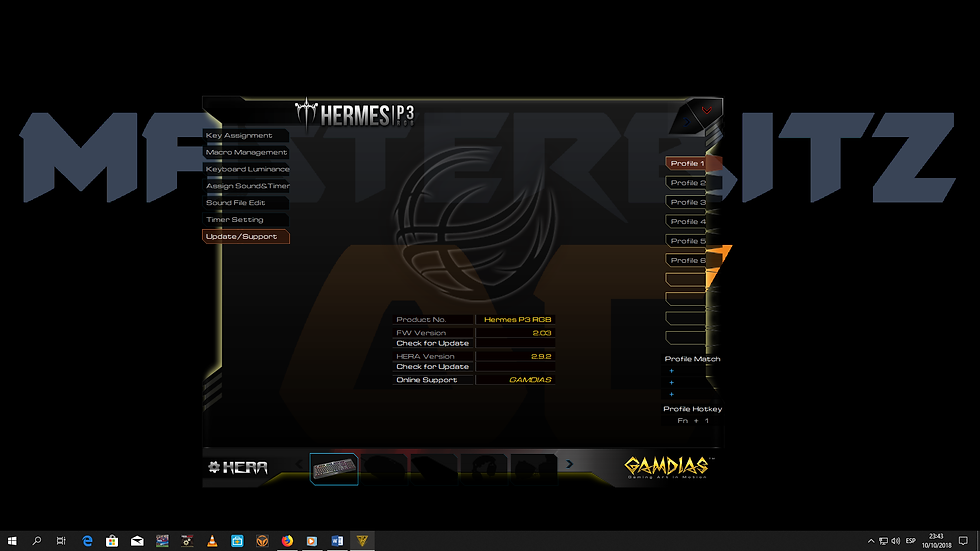Select Profile 1
980x551 pixels.
point(688,164)
